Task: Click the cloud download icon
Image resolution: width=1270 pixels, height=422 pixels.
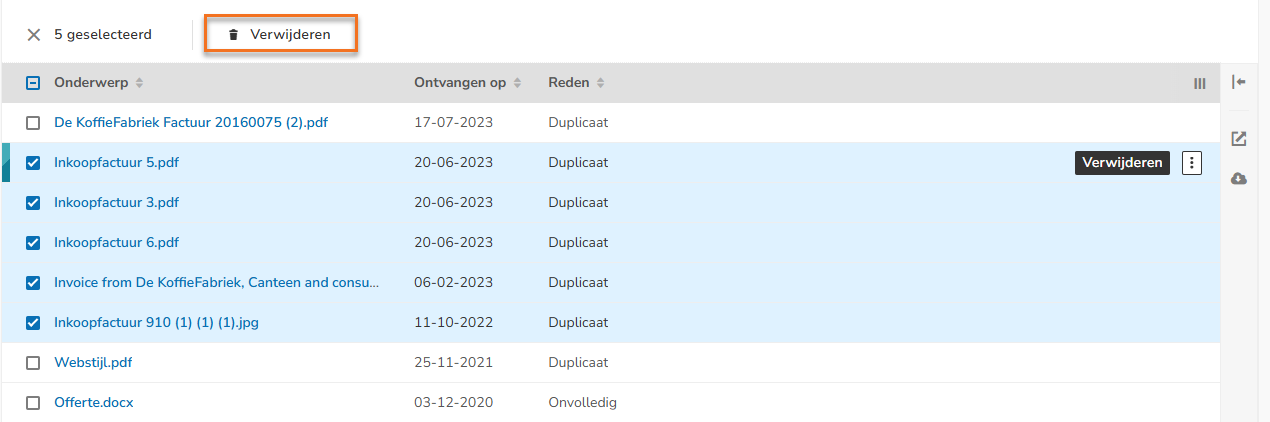Action: 1239,178
